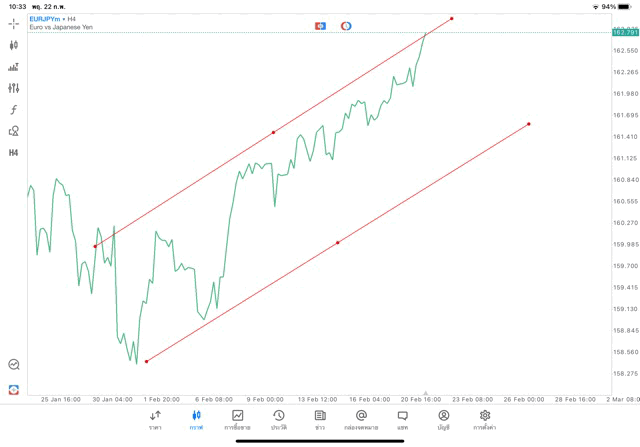Switch to the ราคา (Quotes) tab
The width and height of the screenshot is (640, 447).
click(x=155, y=419)
